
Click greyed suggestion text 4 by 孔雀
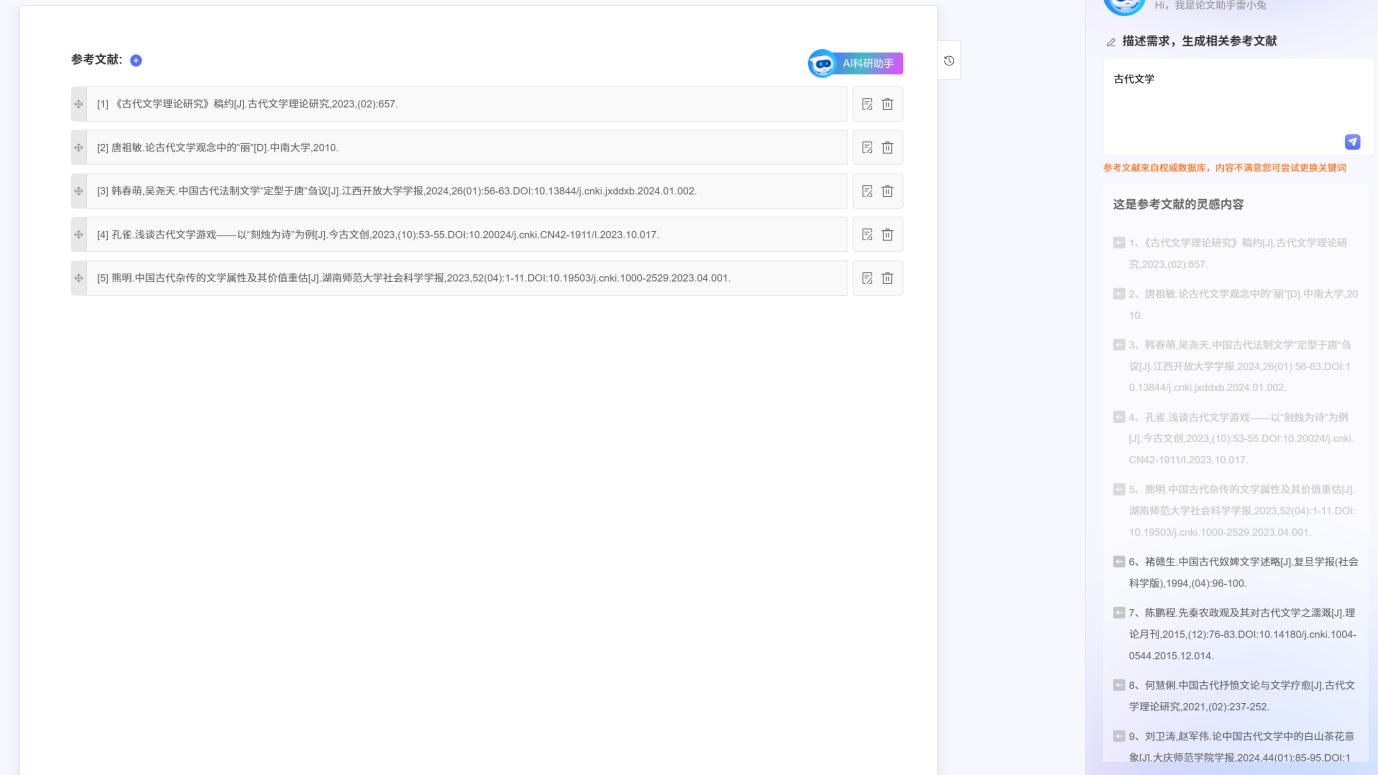(x=1241, y=438)
